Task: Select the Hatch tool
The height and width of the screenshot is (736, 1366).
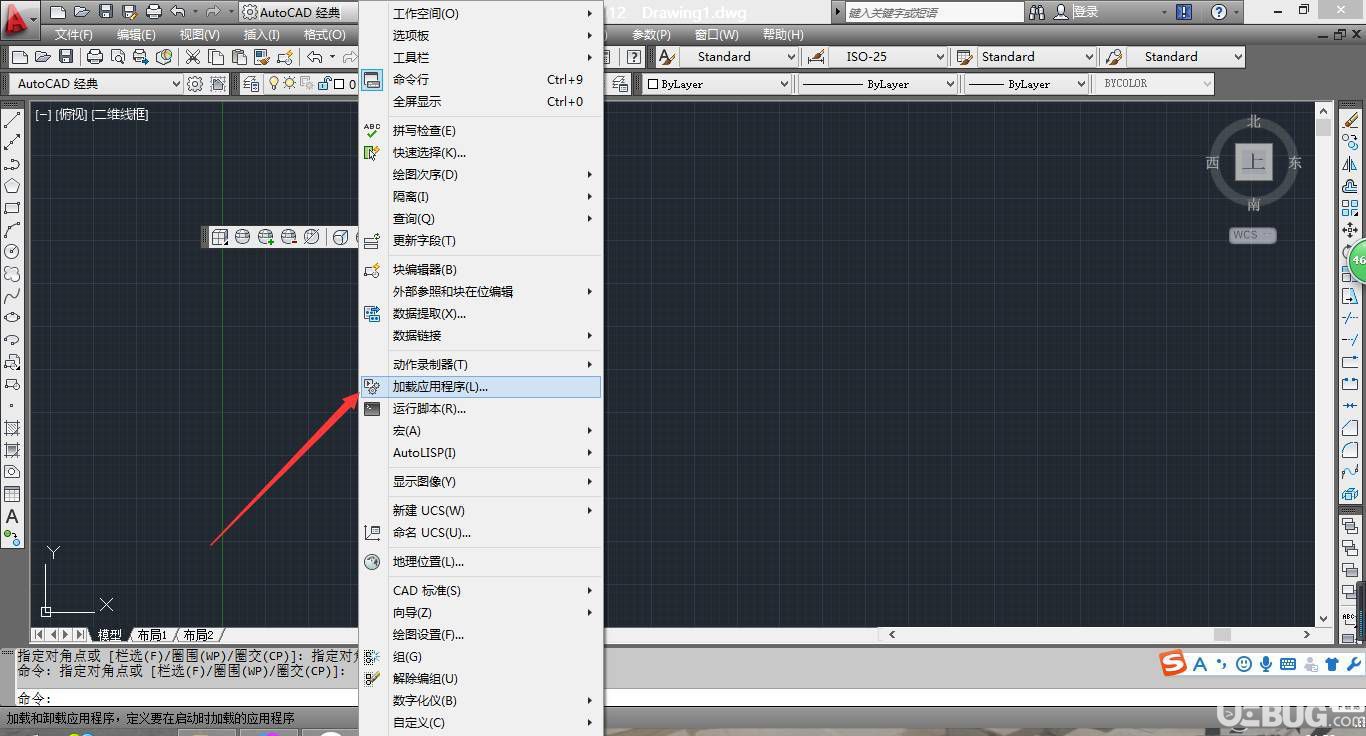Action: click(12, 428)
